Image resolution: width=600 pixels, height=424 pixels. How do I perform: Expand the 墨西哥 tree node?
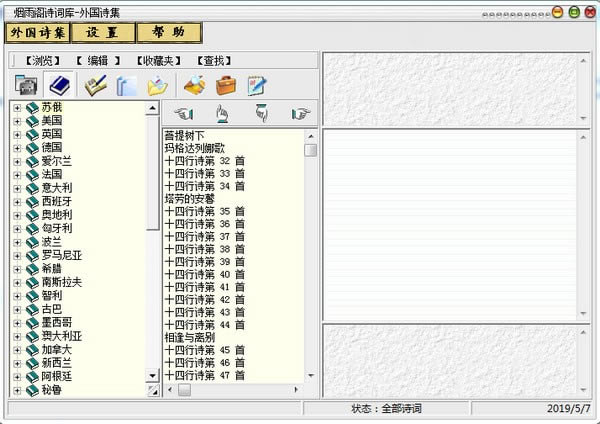[x=17, y=323]
